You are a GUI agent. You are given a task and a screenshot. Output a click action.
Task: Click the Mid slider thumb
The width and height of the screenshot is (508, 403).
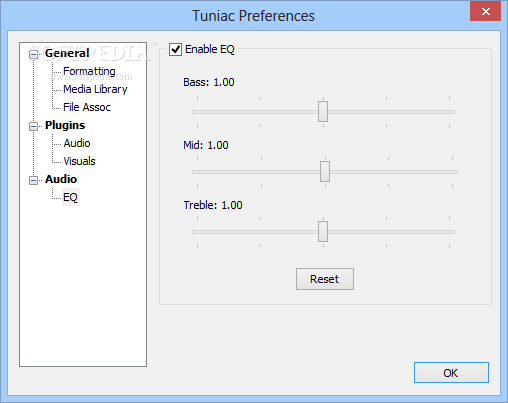pyautogui.click(x=325, y=171)
